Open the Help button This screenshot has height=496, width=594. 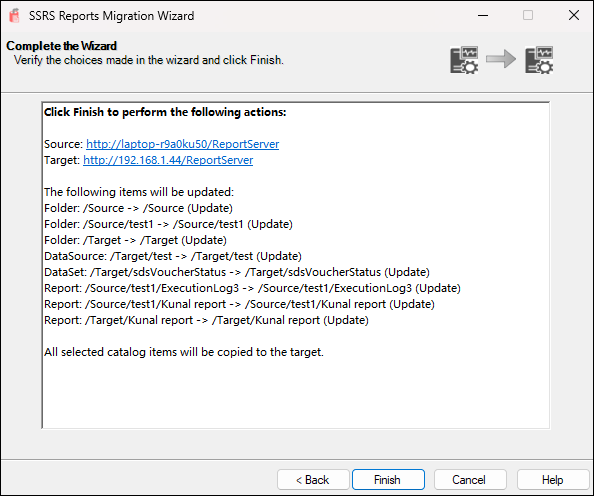(x=553, y=480)
